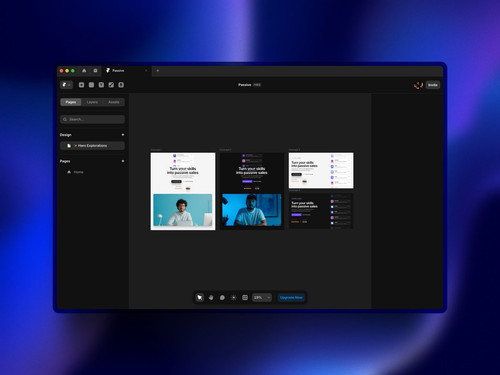Open a new tab with plus button
This screenshot has width=500, height=375.
tap(158, 71)
